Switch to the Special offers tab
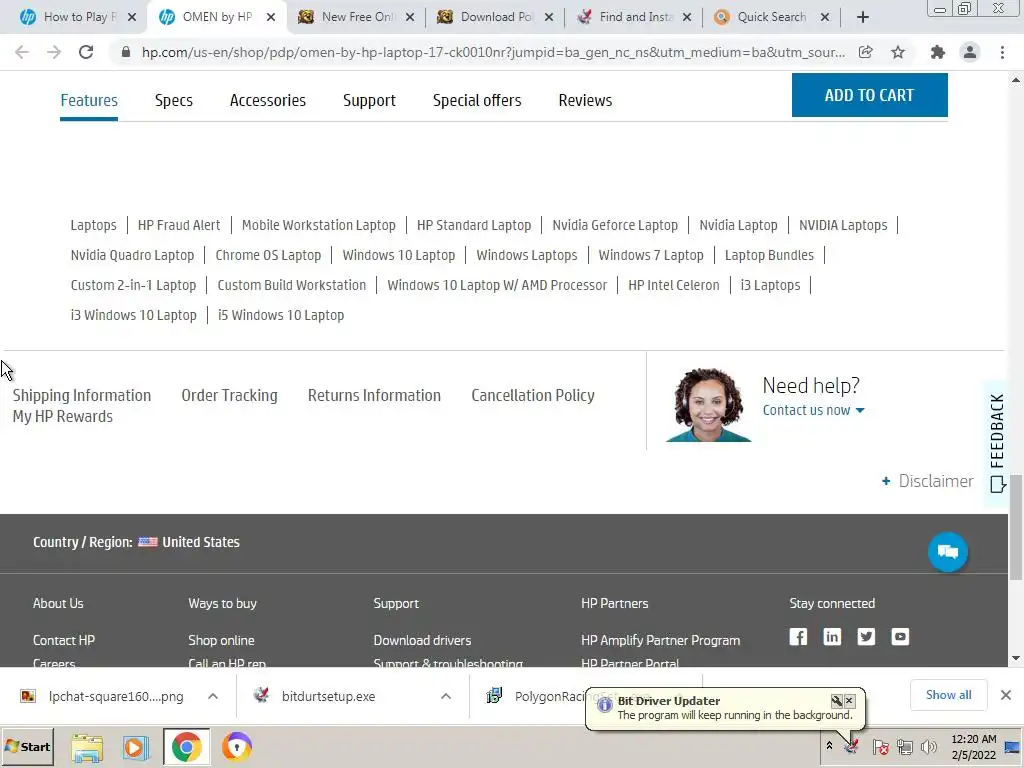 477,101
